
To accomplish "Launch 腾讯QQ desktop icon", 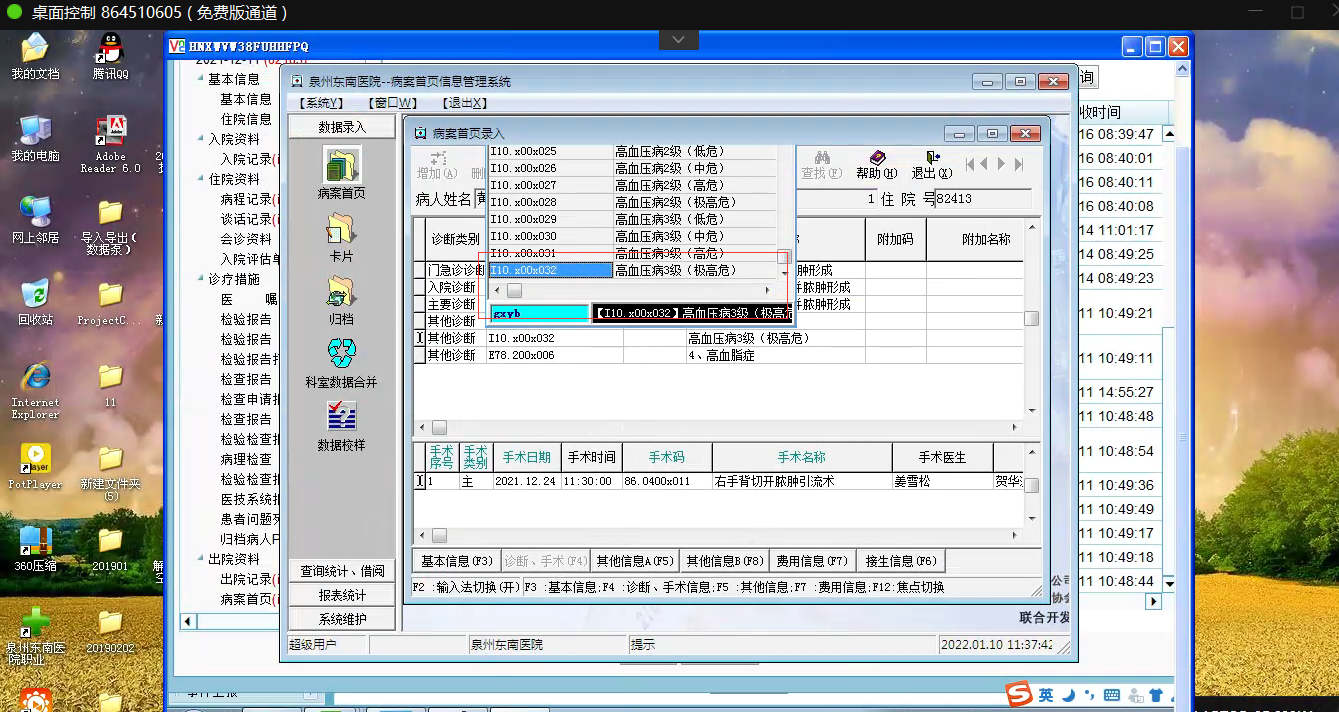I will coord(111,47).
